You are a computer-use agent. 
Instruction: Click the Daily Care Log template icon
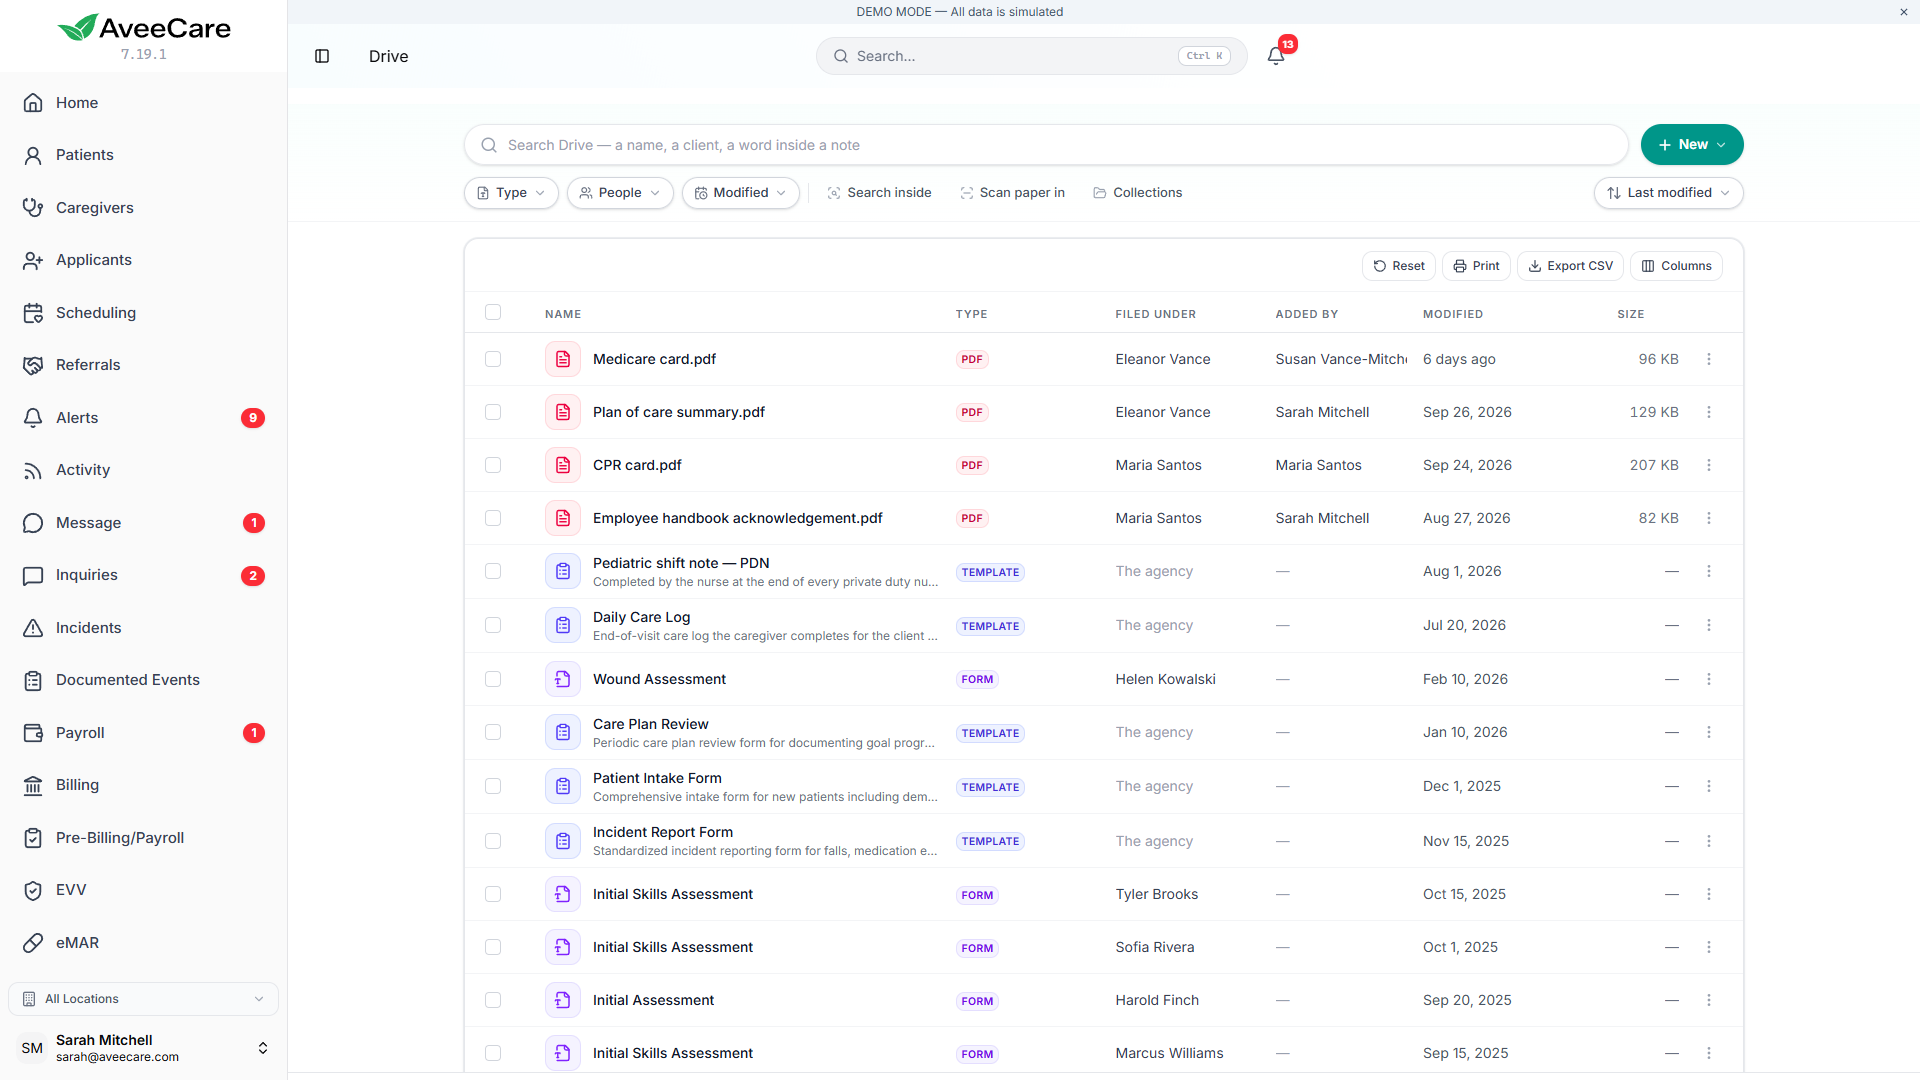(563, 625)
